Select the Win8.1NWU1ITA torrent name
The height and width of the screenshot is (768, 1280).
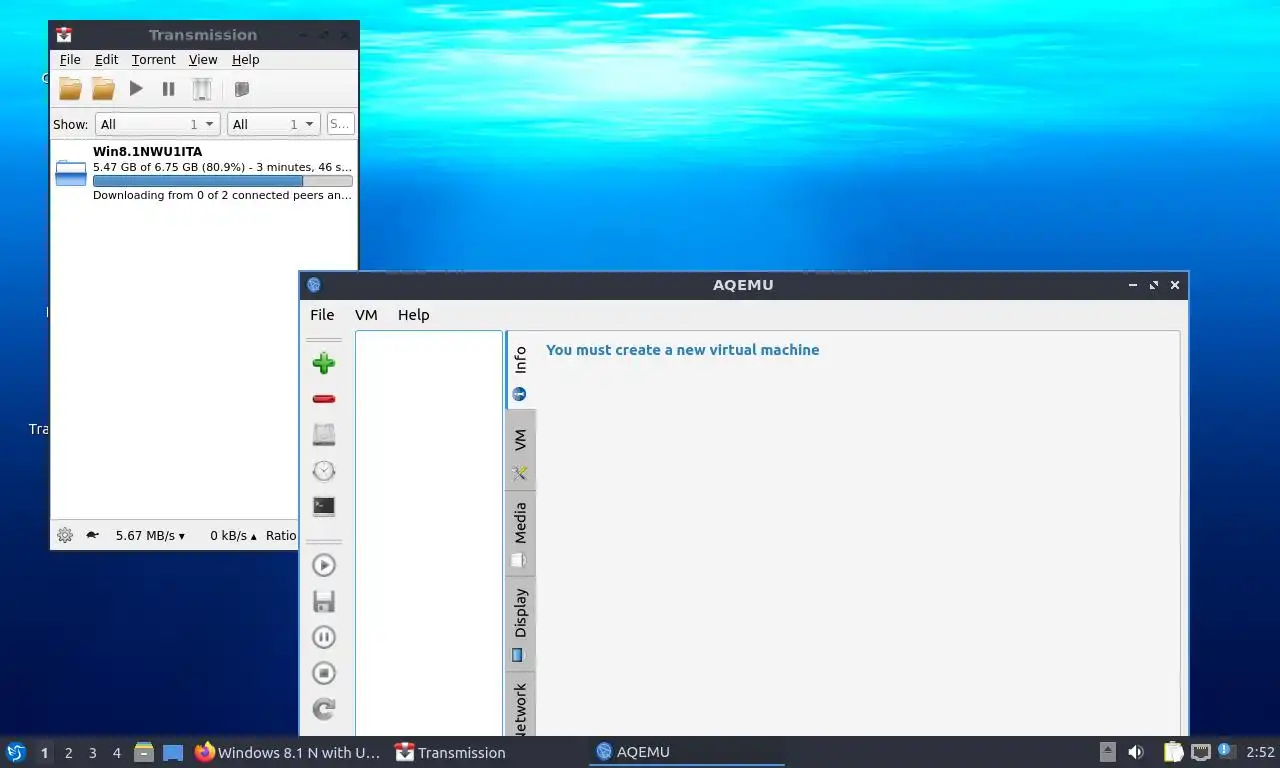coord(147,152)
